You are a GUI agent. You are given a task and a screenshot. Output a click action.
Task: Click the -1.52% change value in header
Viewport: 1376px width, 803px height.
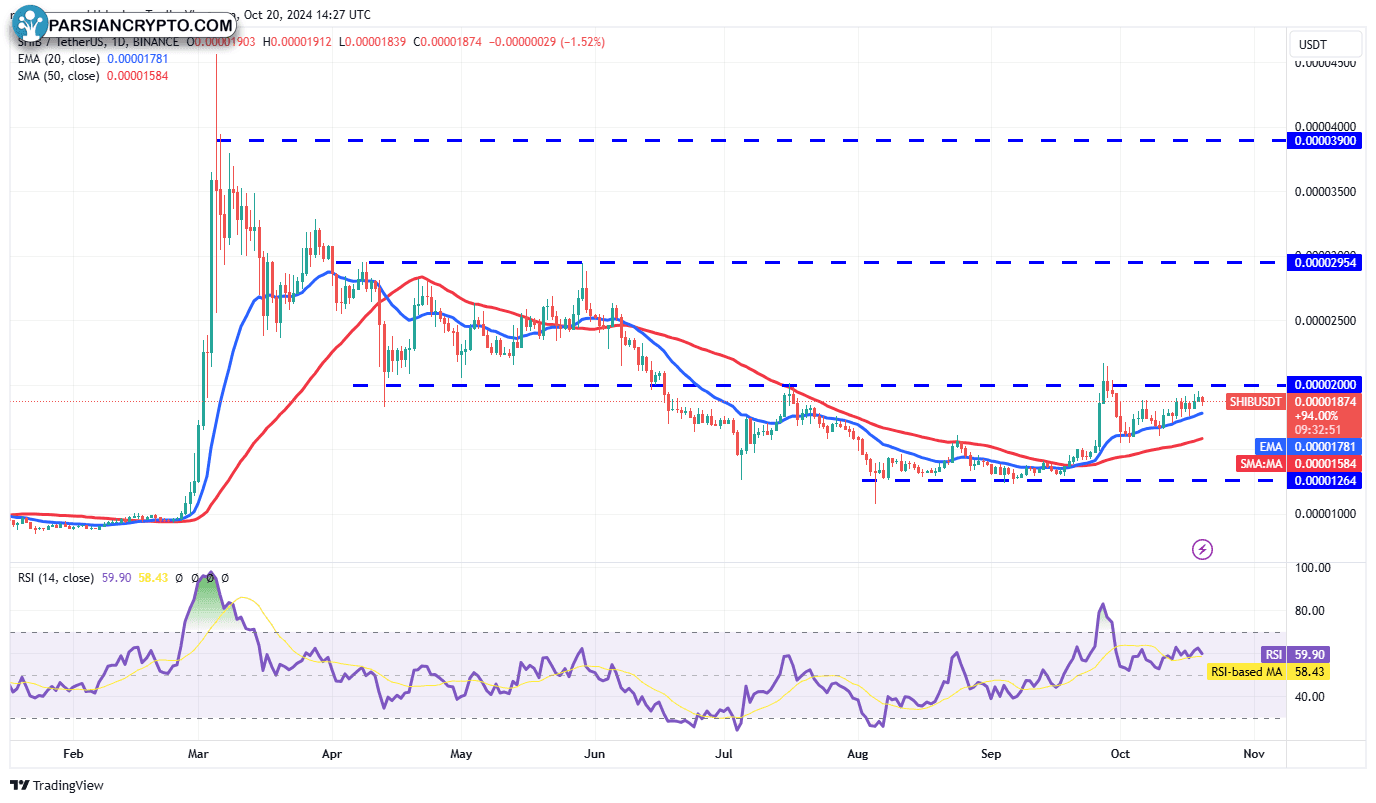(x=582, y=42)
